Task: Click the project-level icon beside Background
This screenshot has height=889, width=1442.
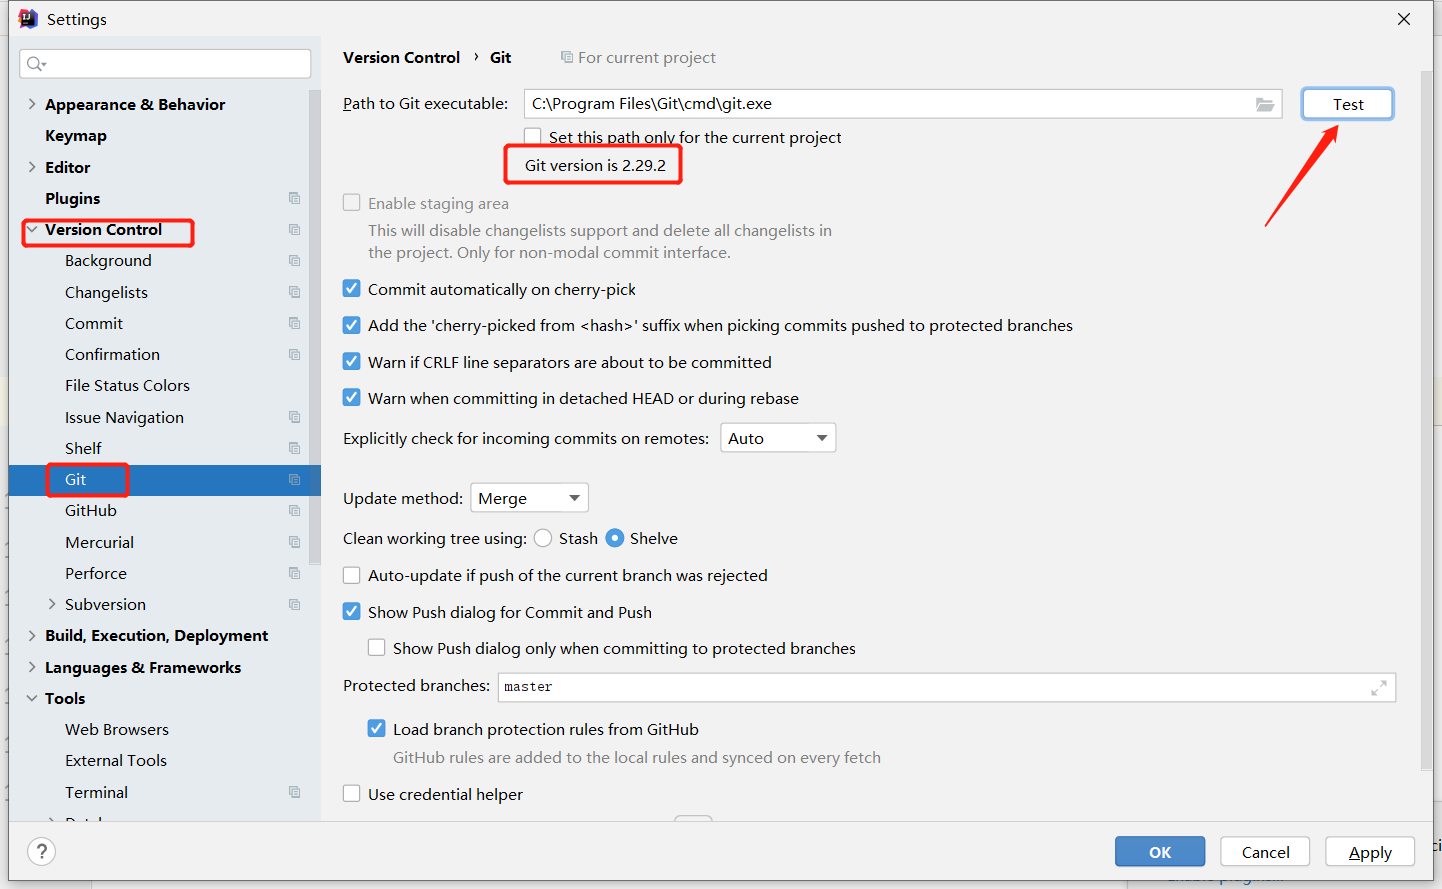Action: tap(294, 261)
